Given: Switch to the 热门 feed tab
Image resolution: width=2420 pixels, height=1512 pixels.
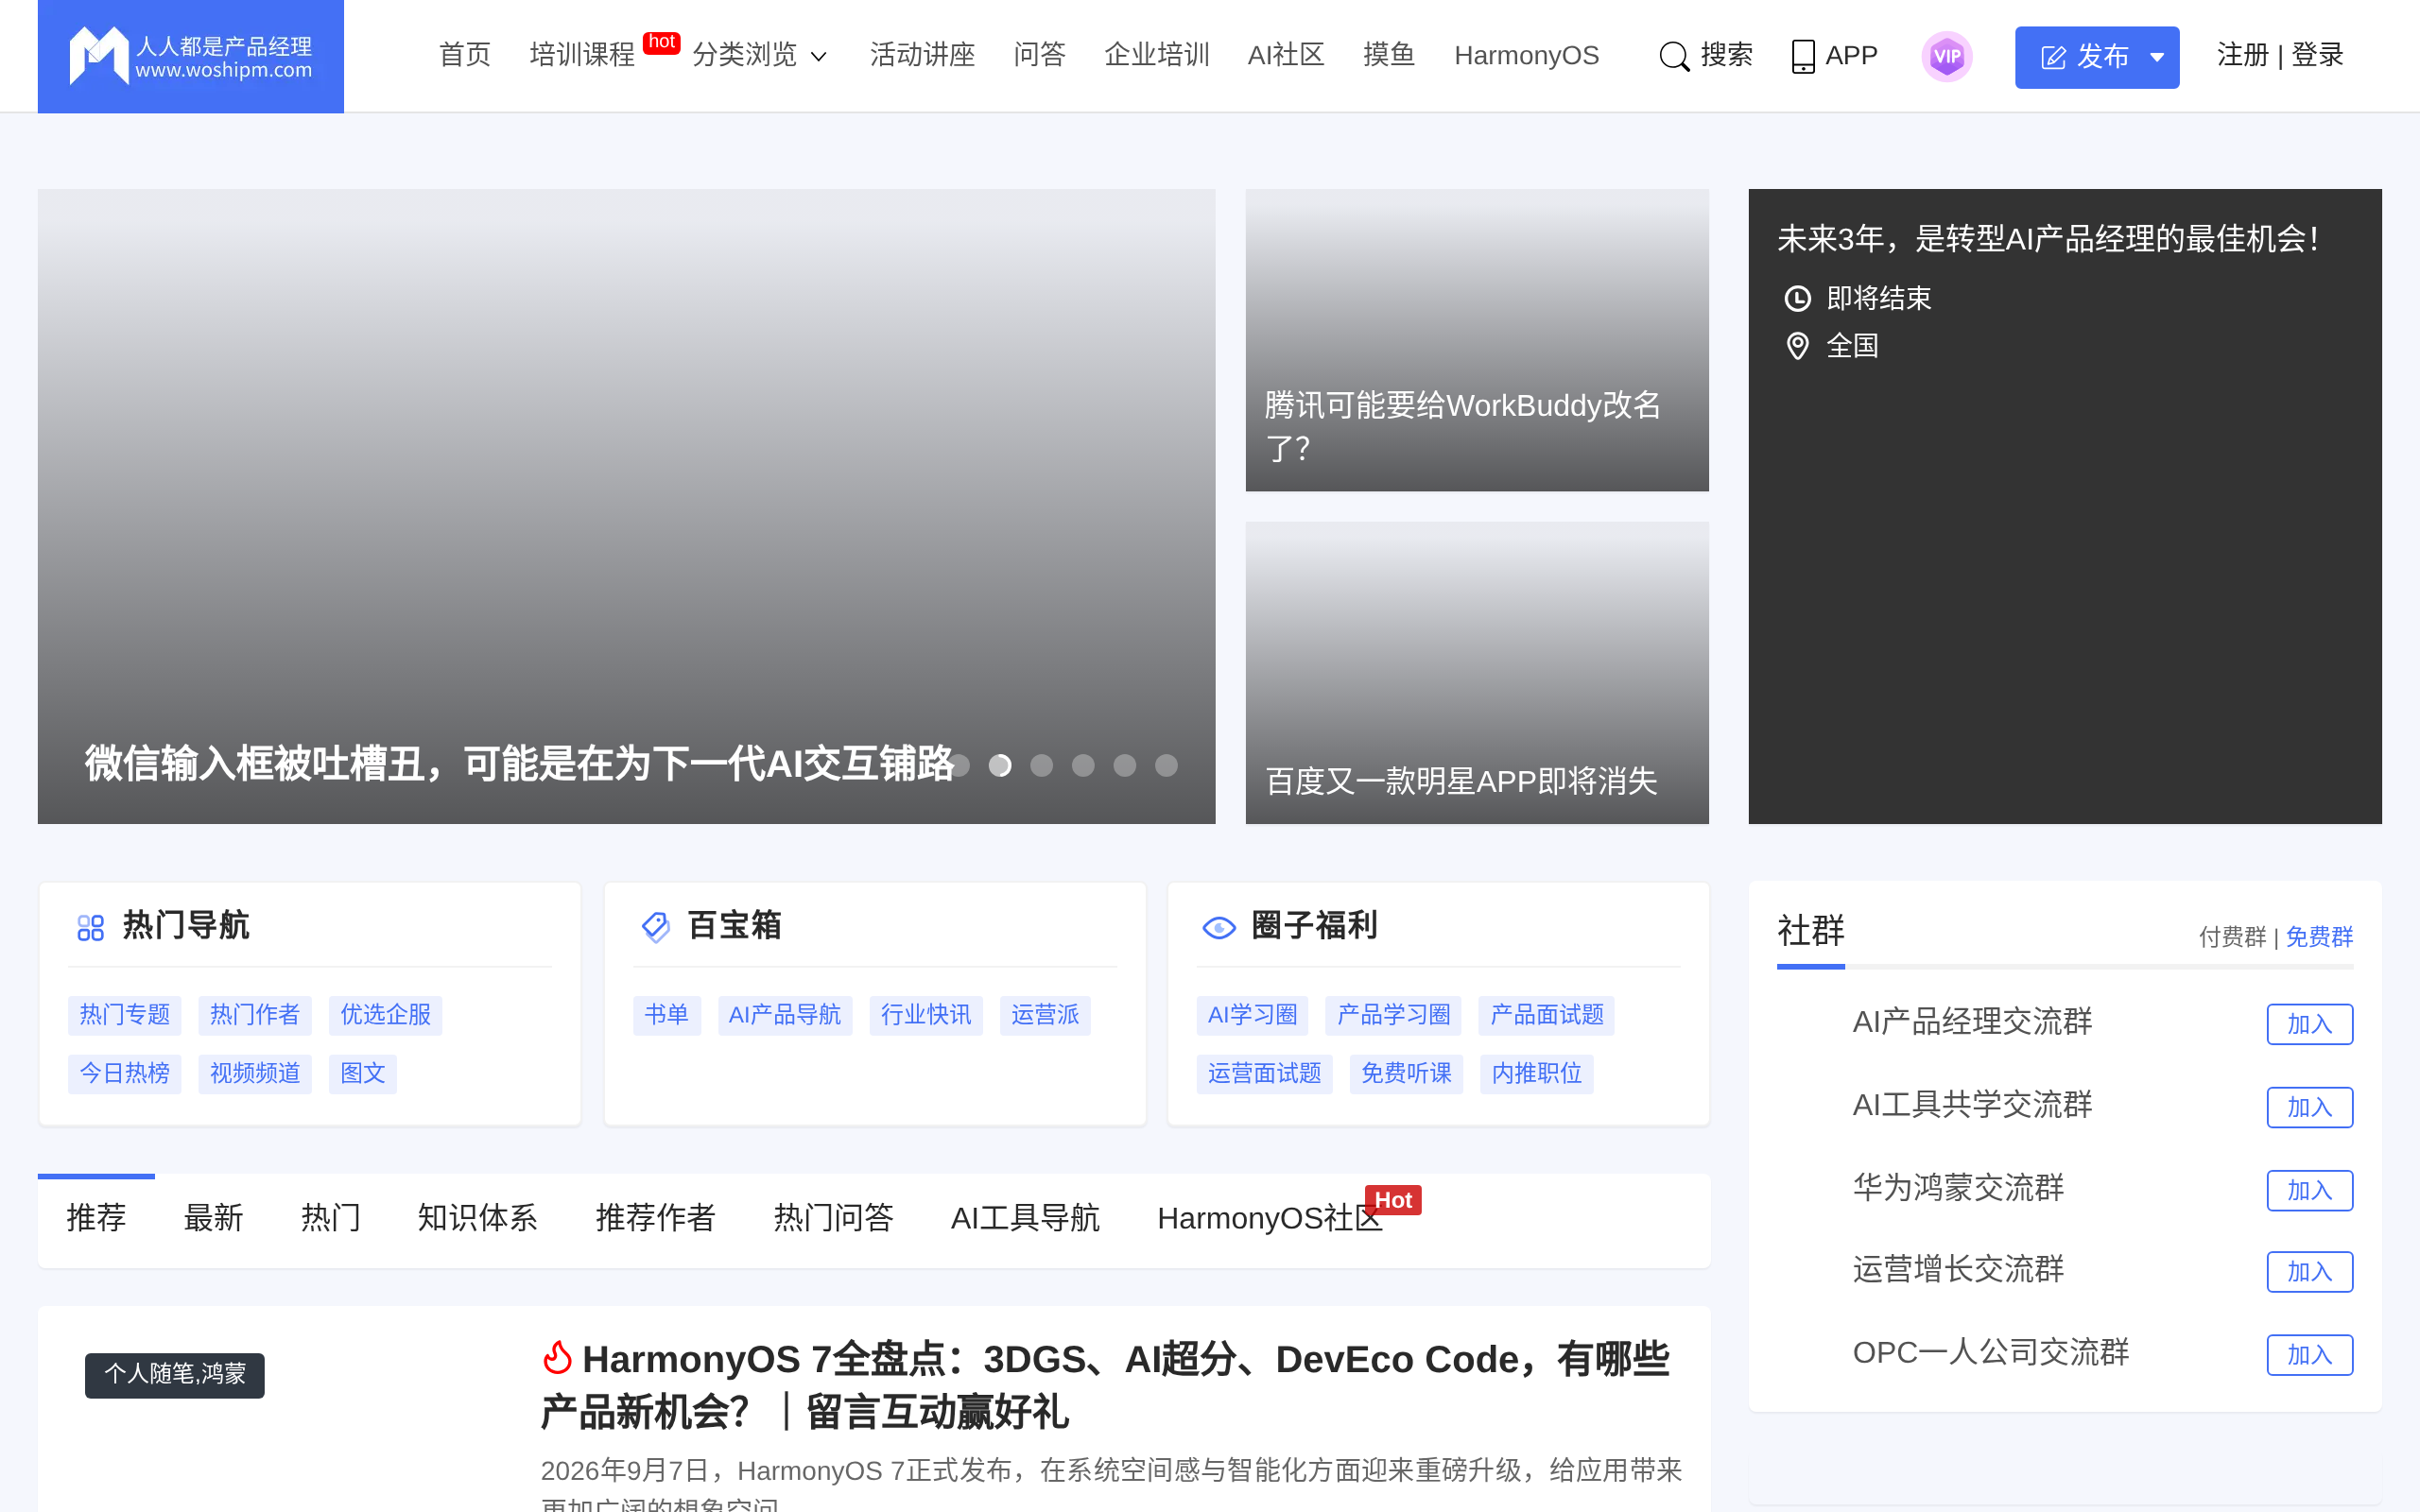Looking at the screenshot, I should click(x=331, y=1217).
